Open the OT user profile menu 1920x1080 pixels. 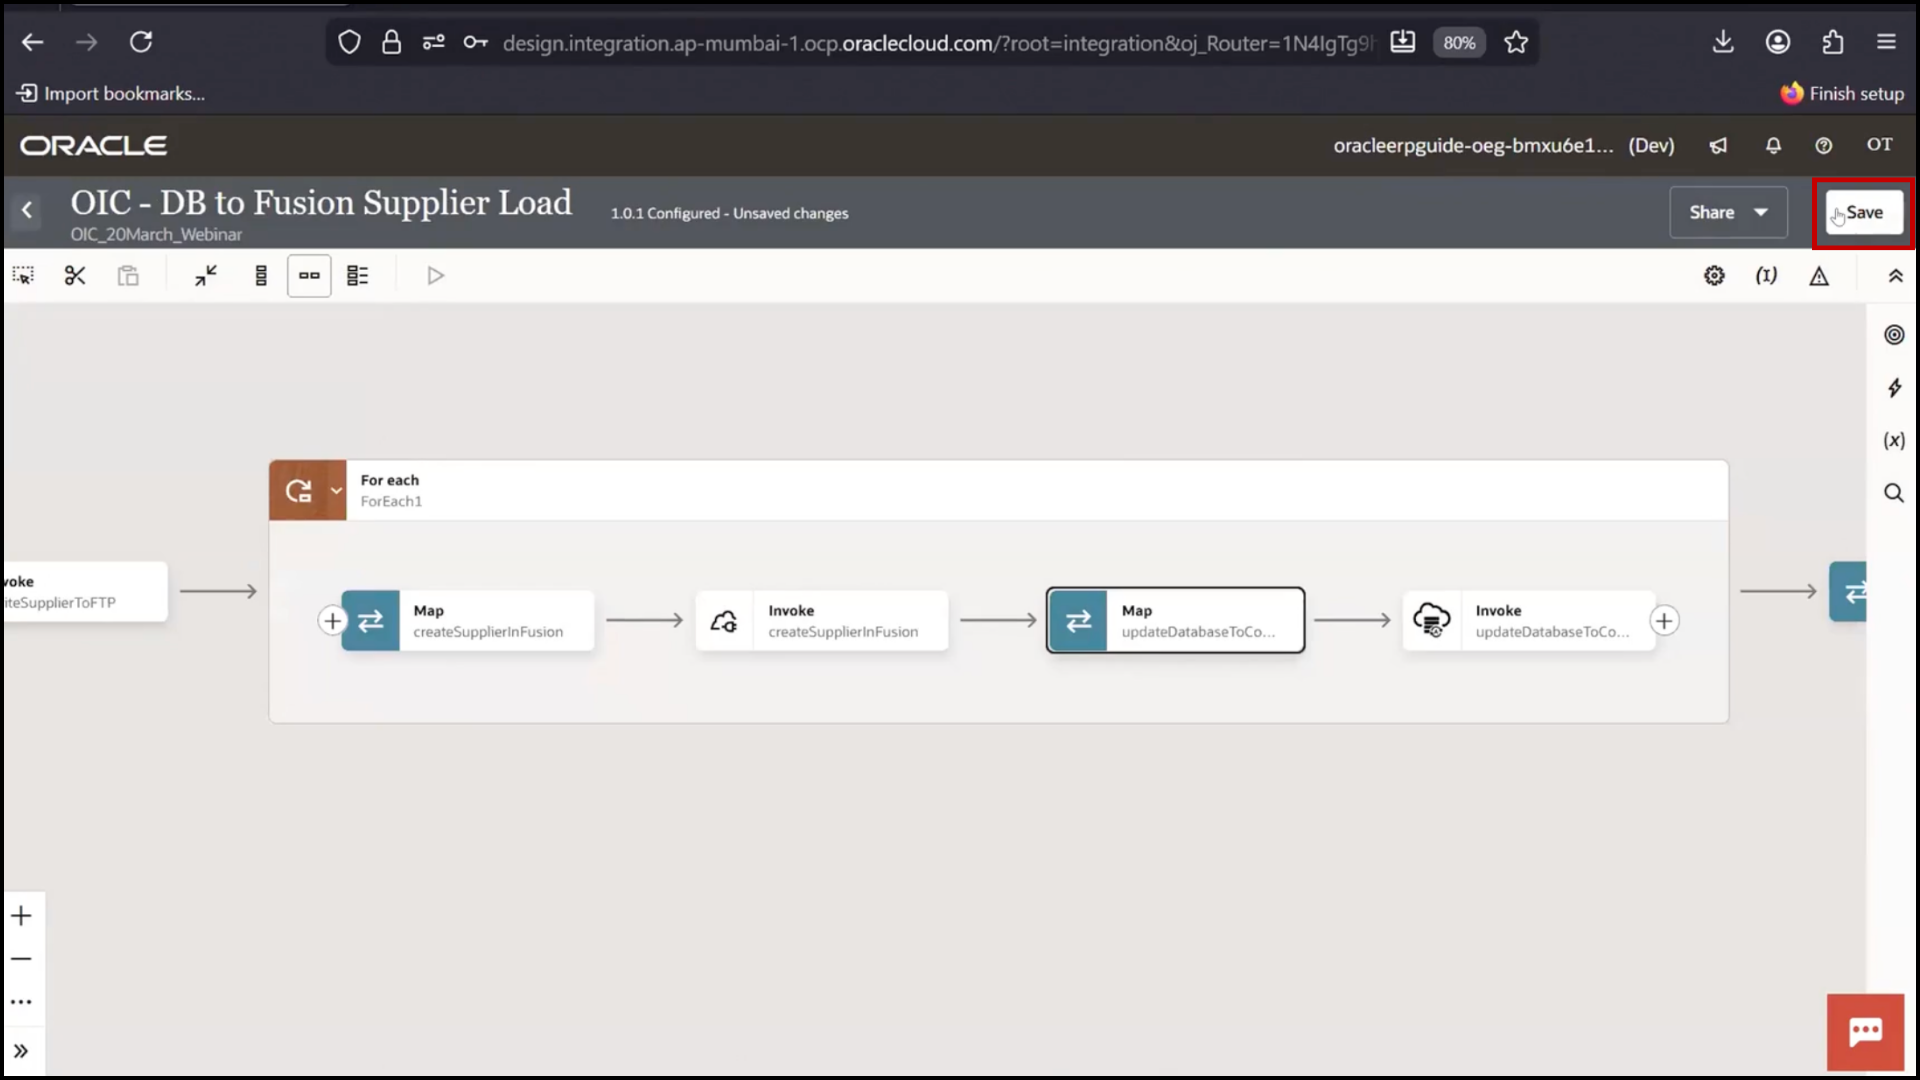tap(1880, 144)
